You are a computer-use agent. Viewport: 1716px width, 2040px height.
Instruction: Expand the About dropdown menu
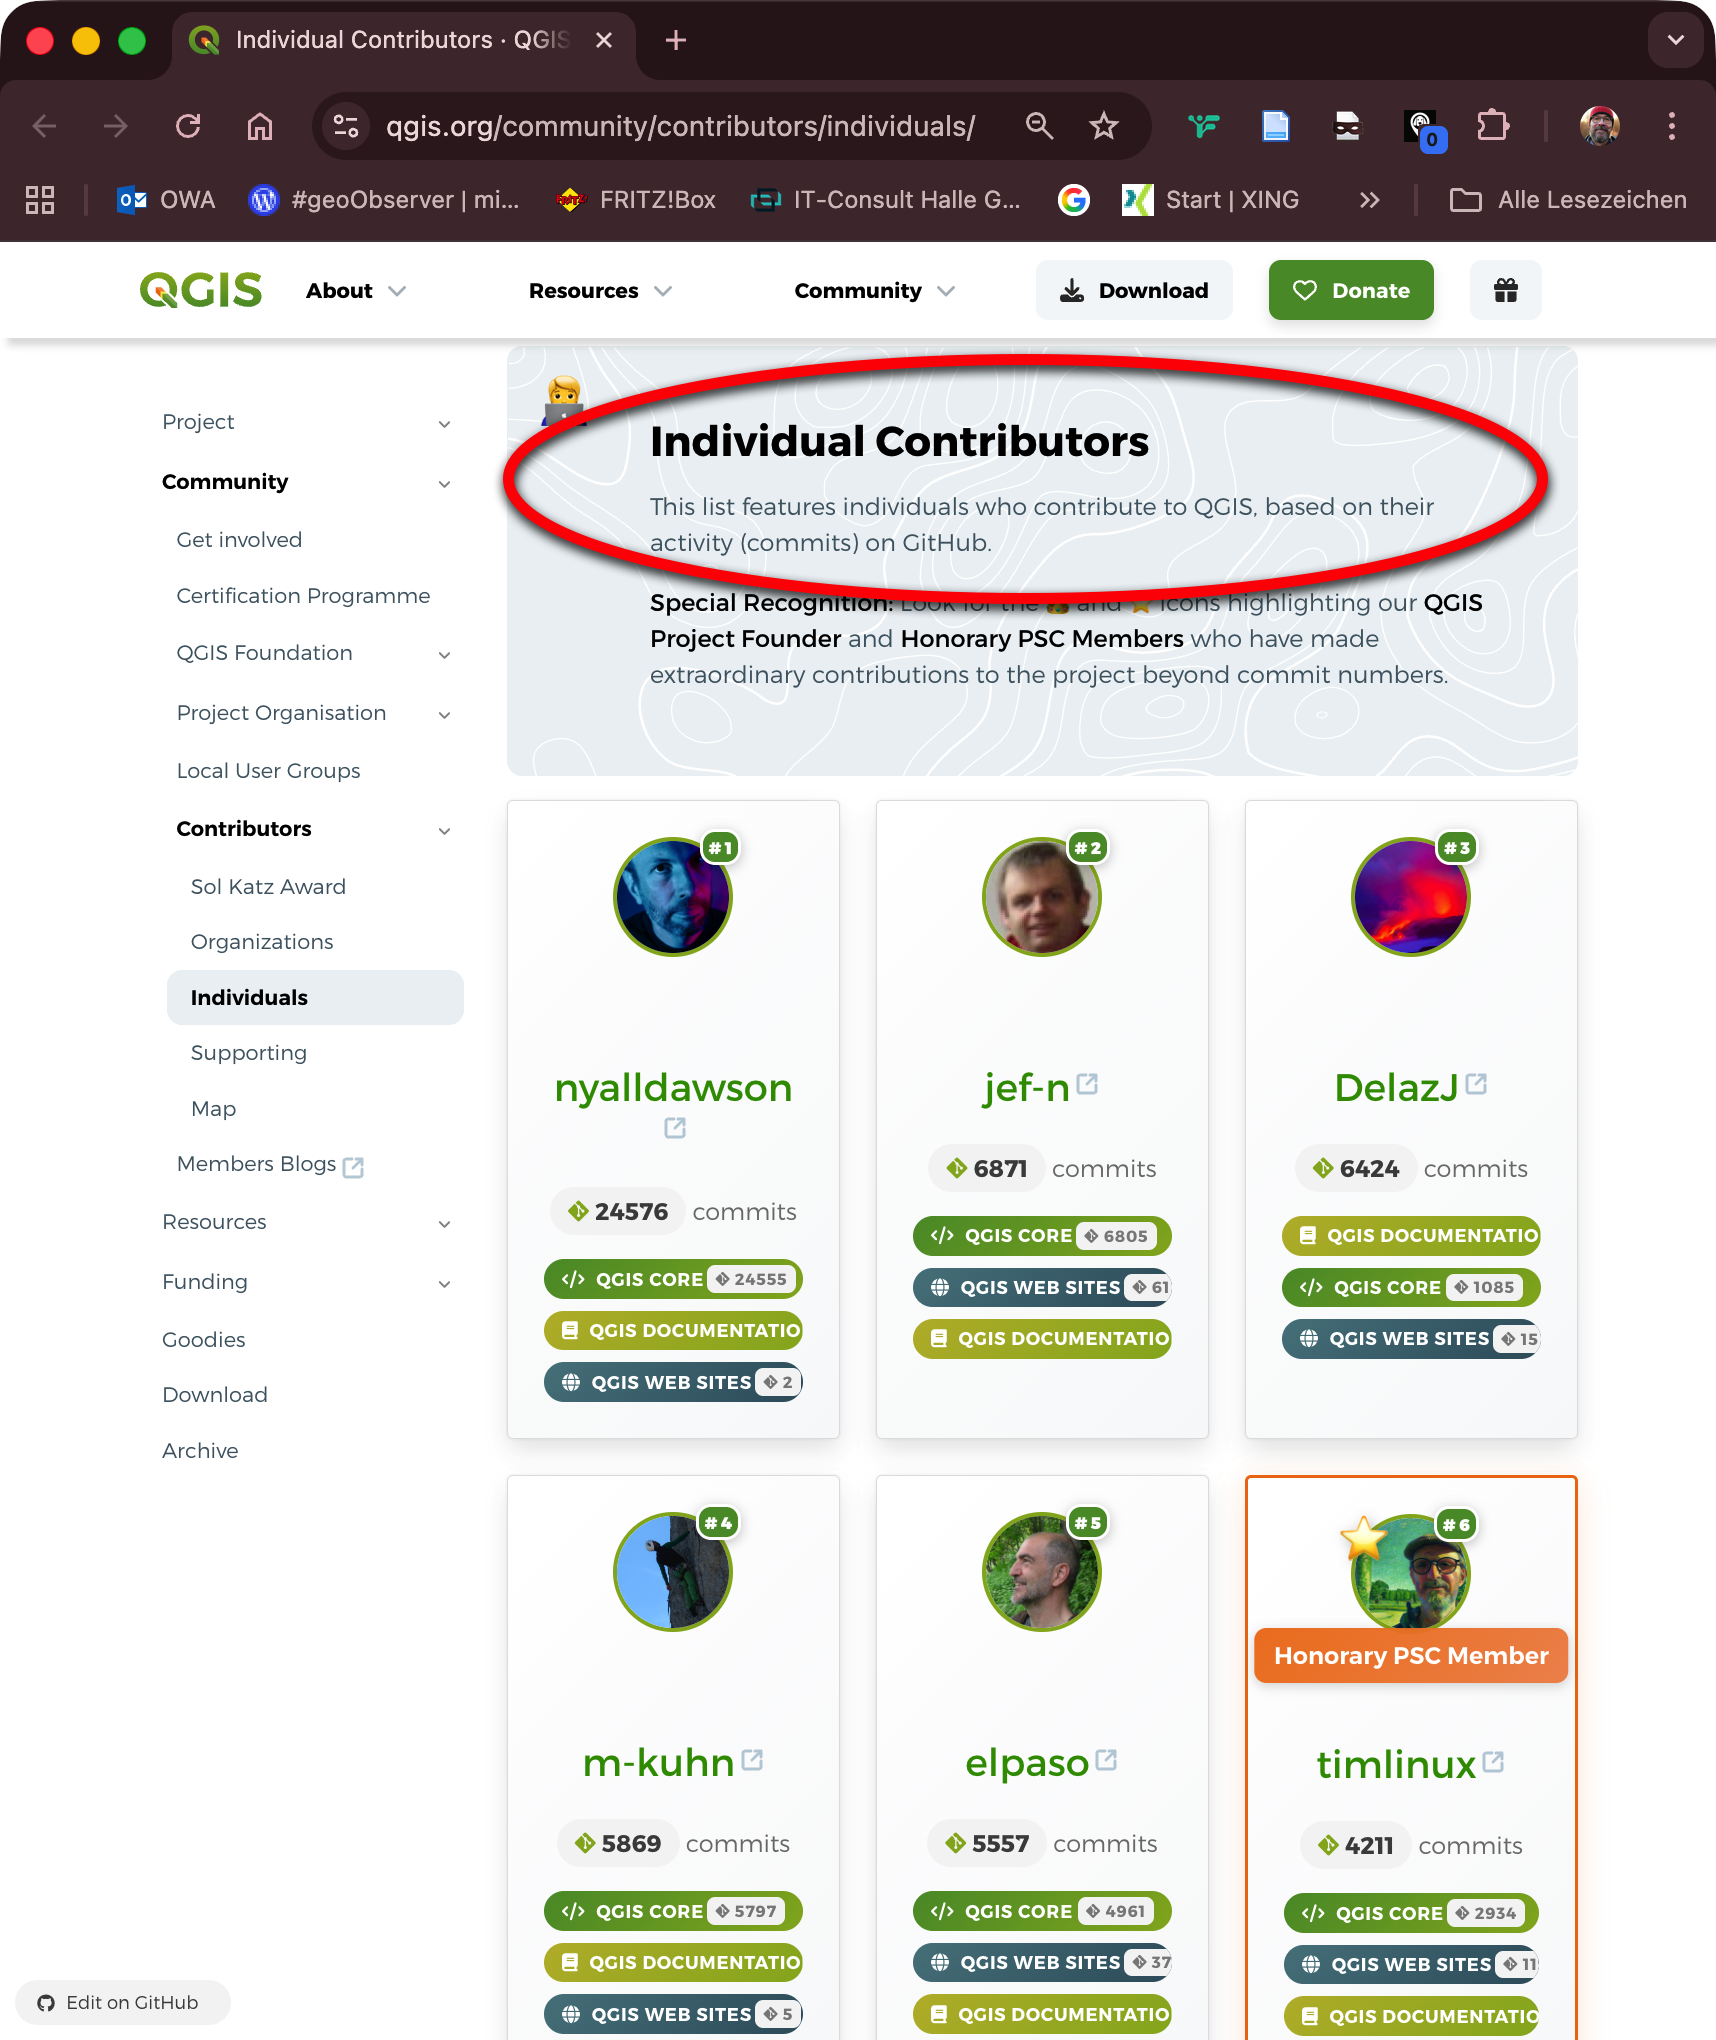click(355, 291)
